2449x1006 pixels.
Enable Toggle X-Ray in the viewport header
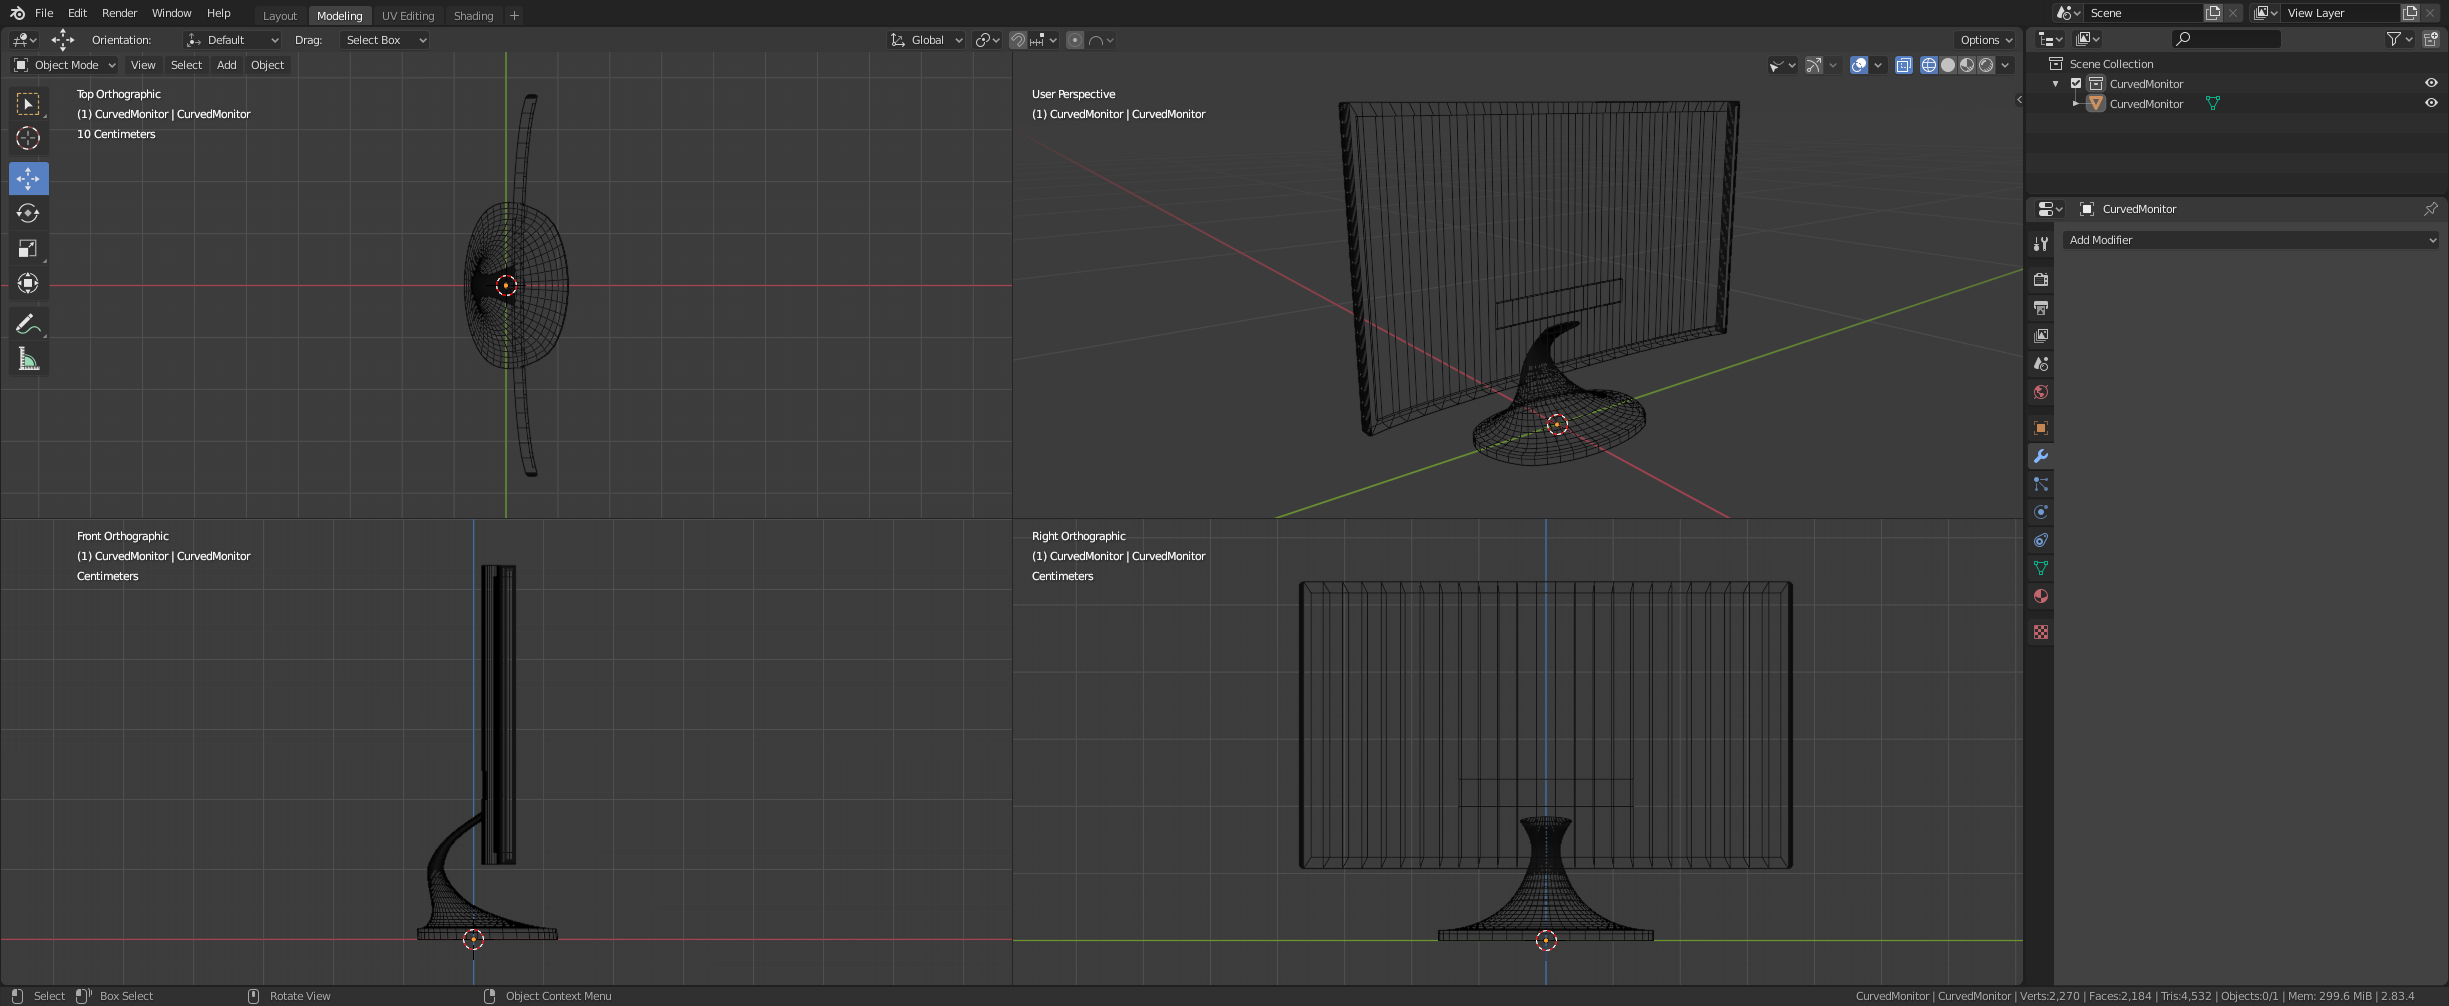(1904, 65)
